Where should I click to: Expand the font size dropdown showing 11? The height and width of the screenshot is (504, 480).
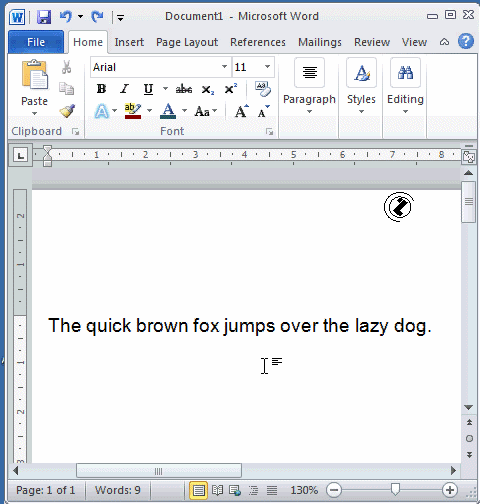(267, 67)
